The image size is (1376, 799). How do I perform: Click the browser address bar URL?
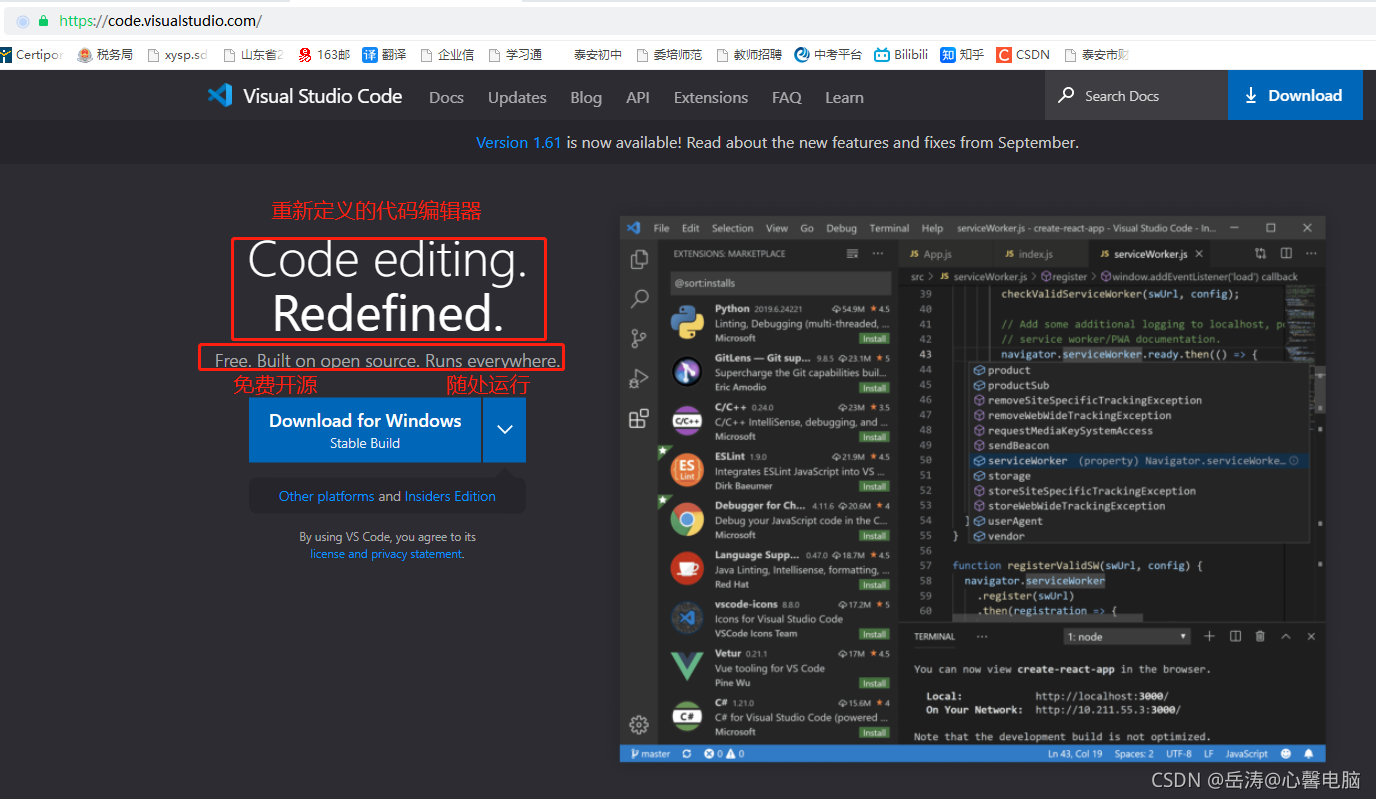pos(160,20)
